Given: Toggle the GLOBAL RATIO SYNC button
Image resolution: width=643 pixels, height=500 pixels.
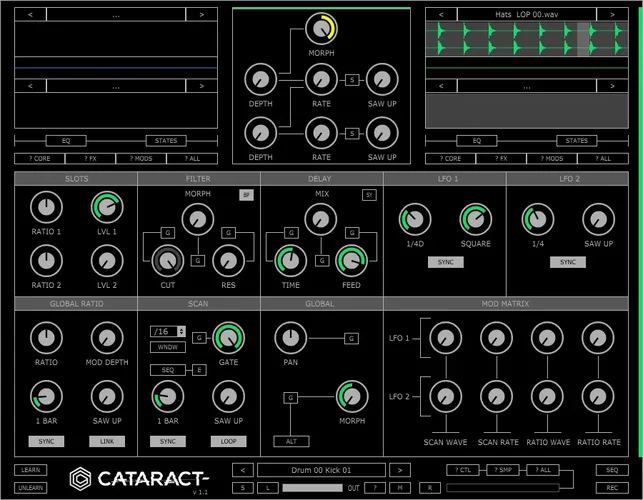Looking at the screenshot, I should point(46,441).
